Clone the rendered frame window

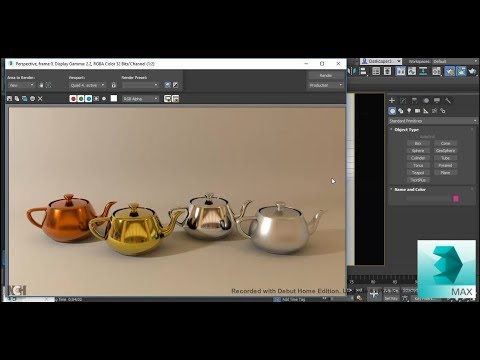(25, 99)
